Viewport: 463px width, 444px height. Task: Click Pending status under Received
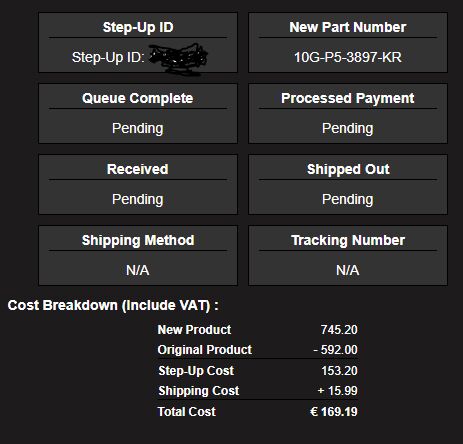pos(138,199)
